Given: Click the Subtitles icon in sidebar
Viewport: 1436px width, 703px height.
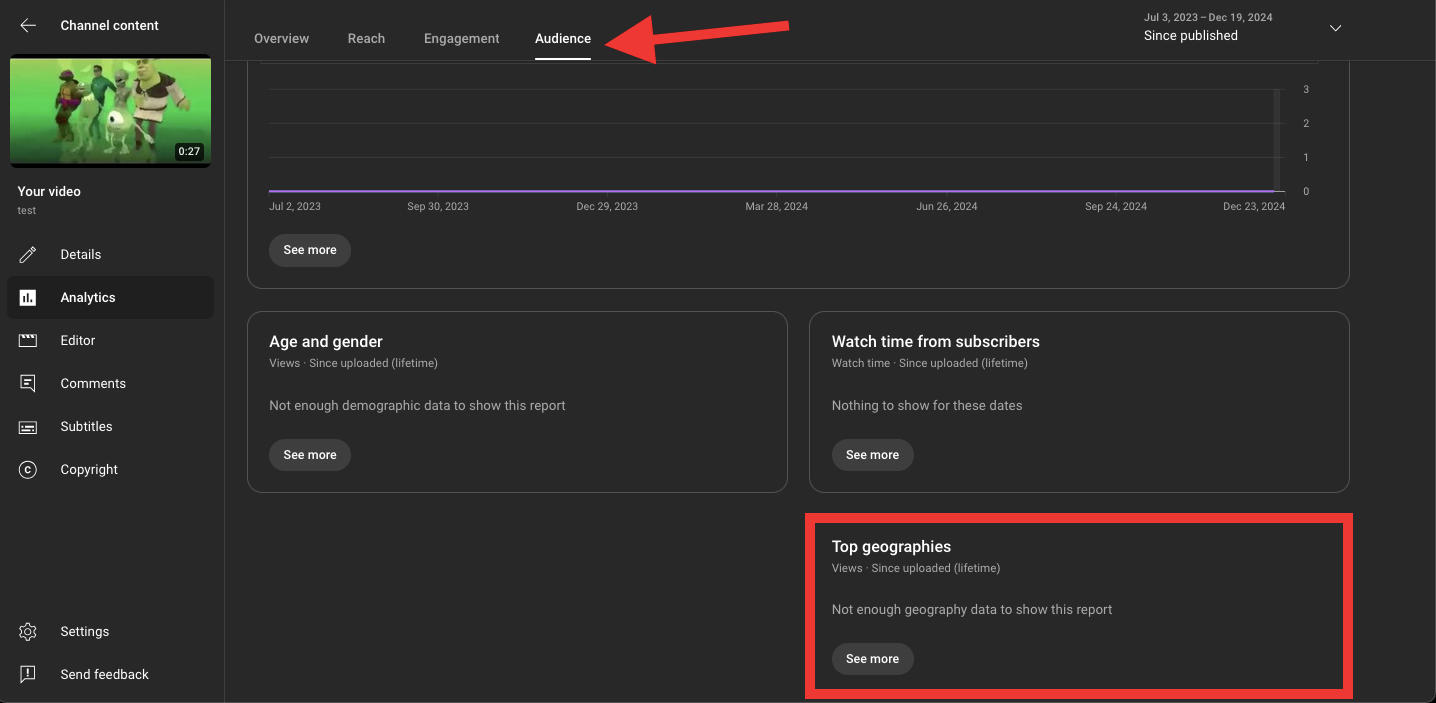Looking at the screenshot, I should click(28, 426).
